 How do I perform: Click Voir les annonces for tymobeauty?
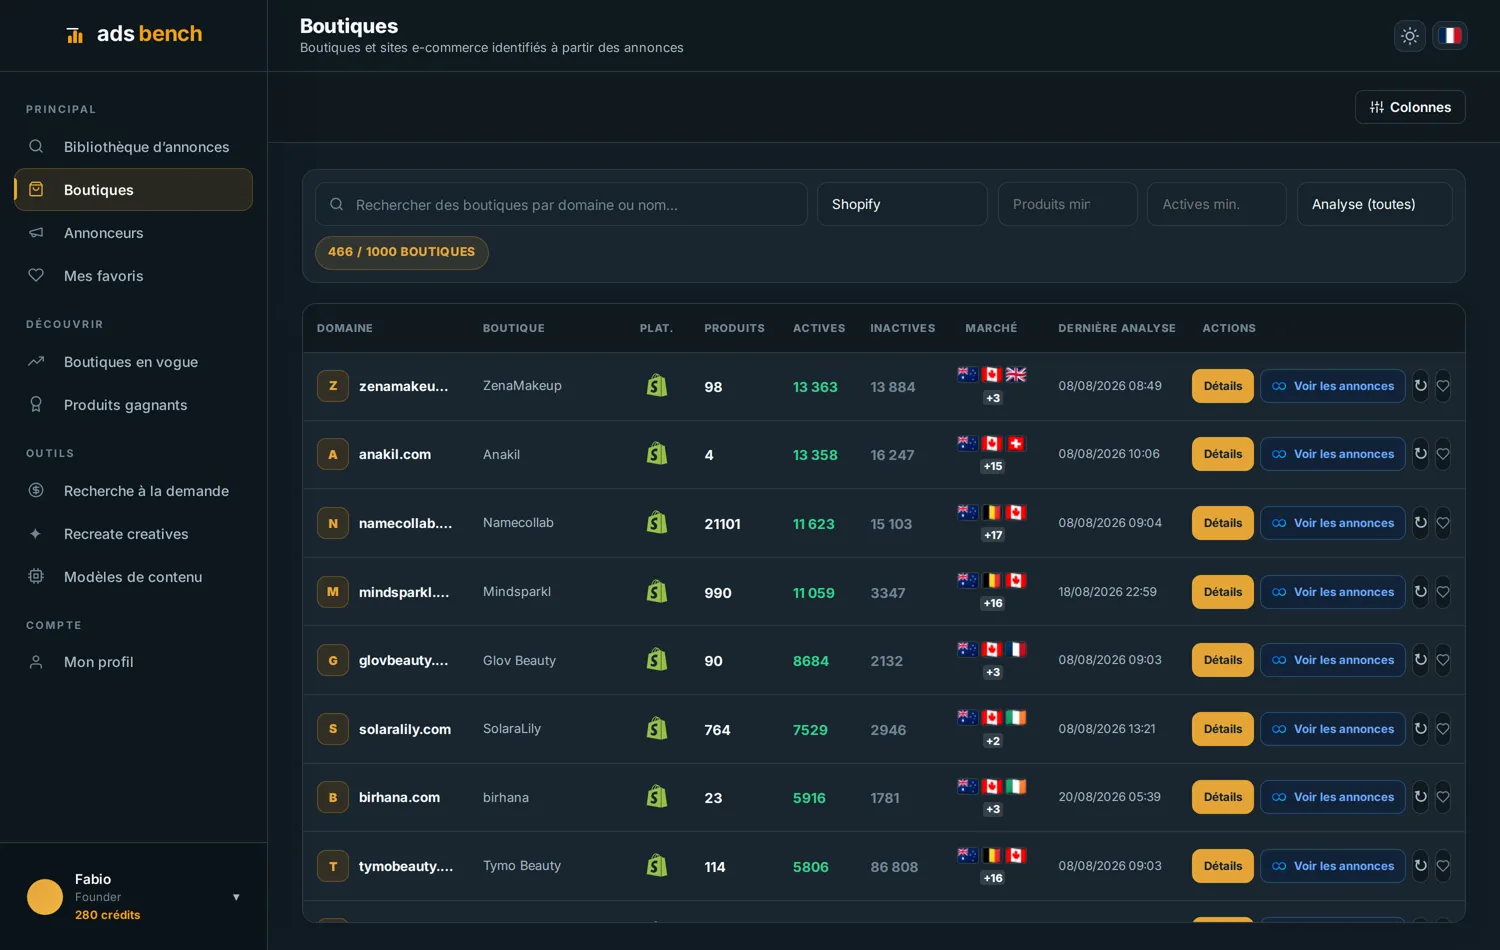click(1333, 866)
